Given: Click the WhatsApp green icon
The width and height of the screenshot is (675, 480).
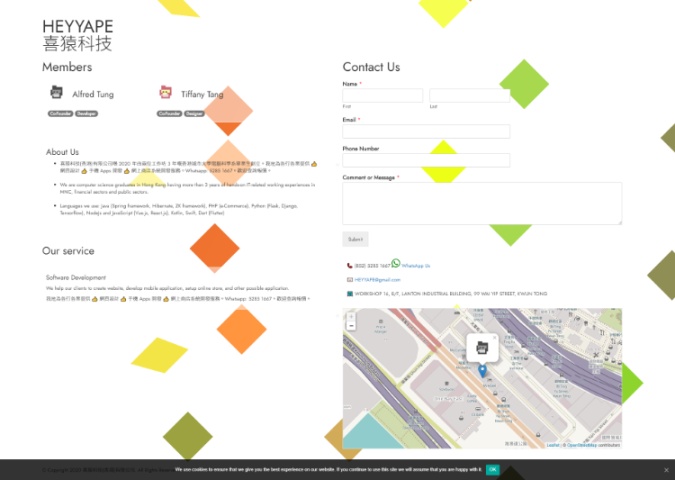Looking at the screenshot, I should pyautogui.click(x=395, y=264).
